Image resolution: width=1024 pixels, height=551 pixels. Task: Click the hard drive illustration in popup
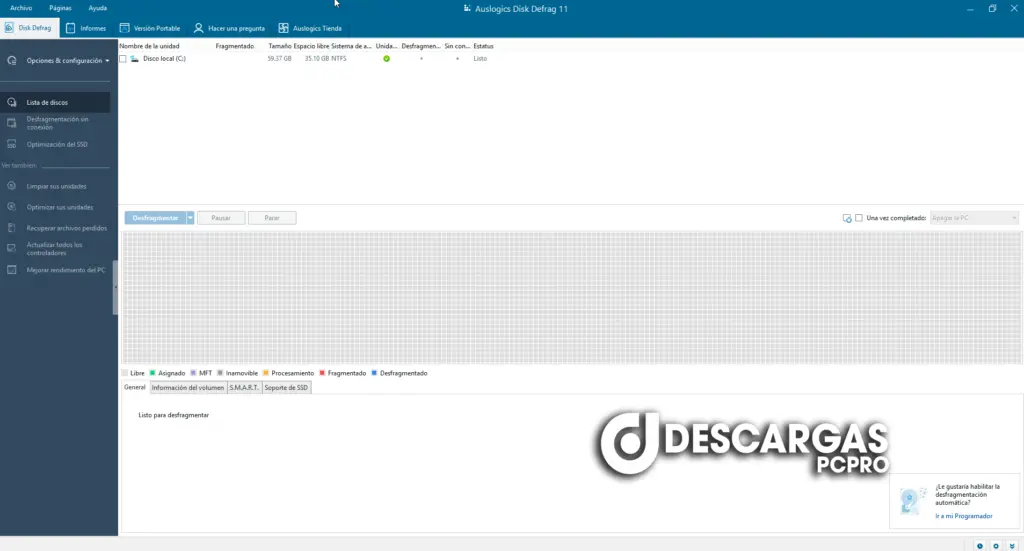click(x=912, y=501)
